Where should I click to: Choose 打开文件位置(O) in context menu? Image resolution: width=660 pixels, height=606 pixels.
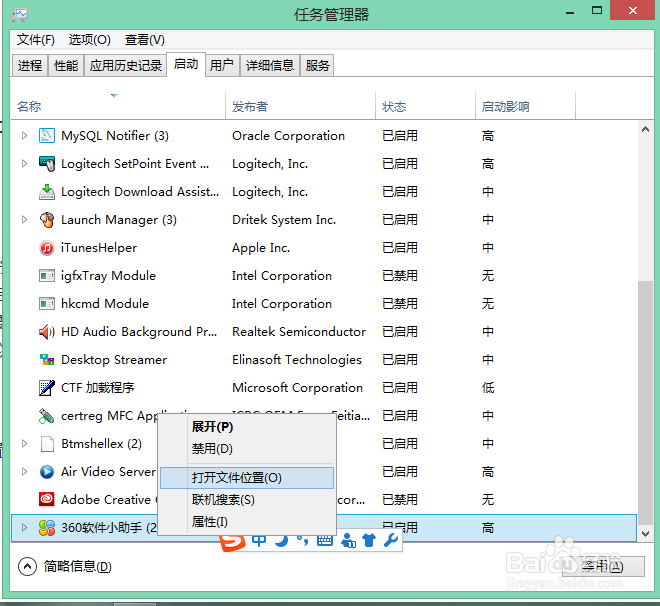[x=247, y=478]
